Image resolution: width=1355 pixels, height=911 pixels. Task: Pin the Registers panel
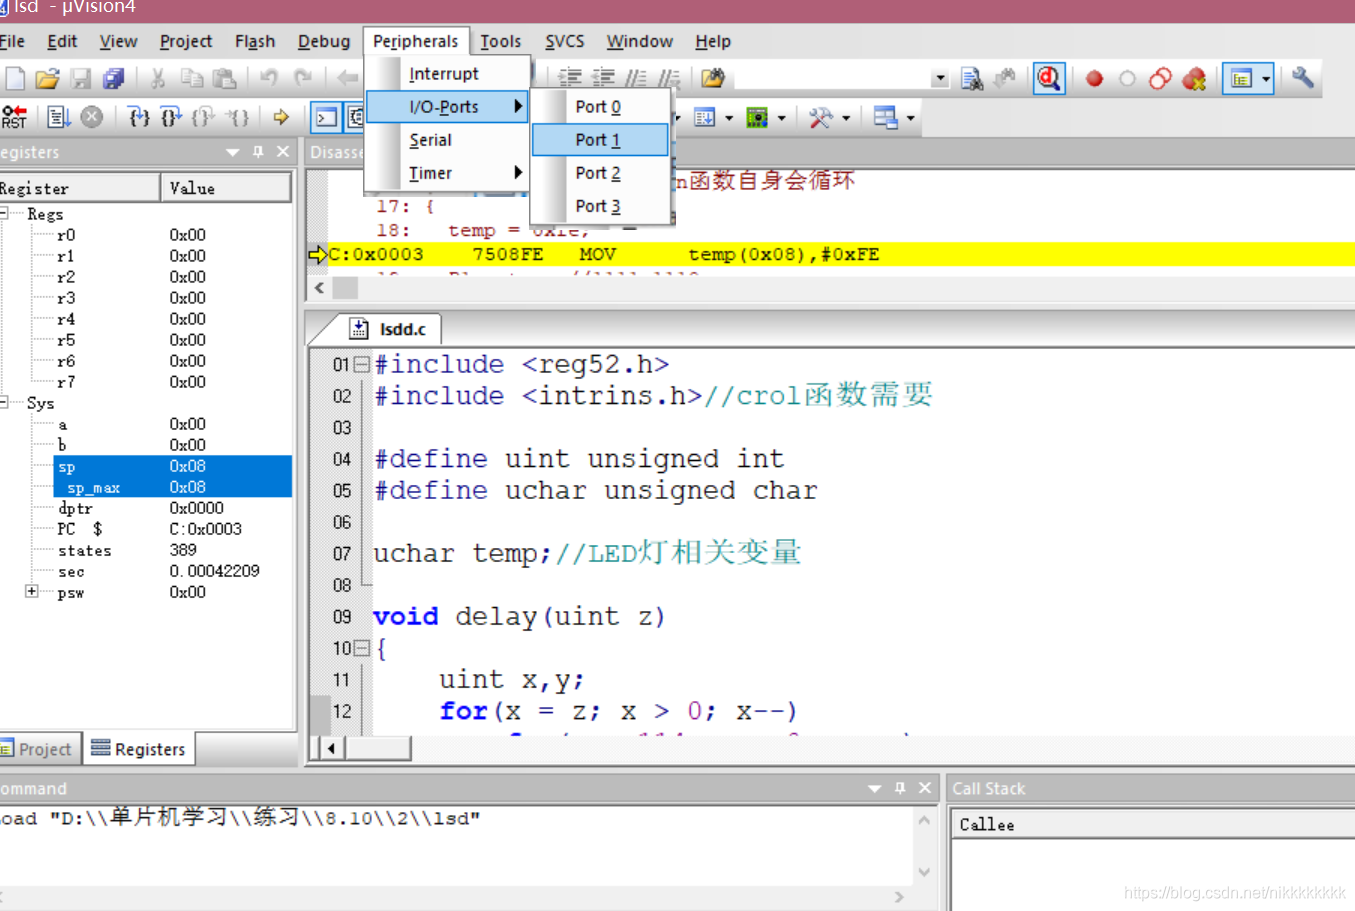258,152
